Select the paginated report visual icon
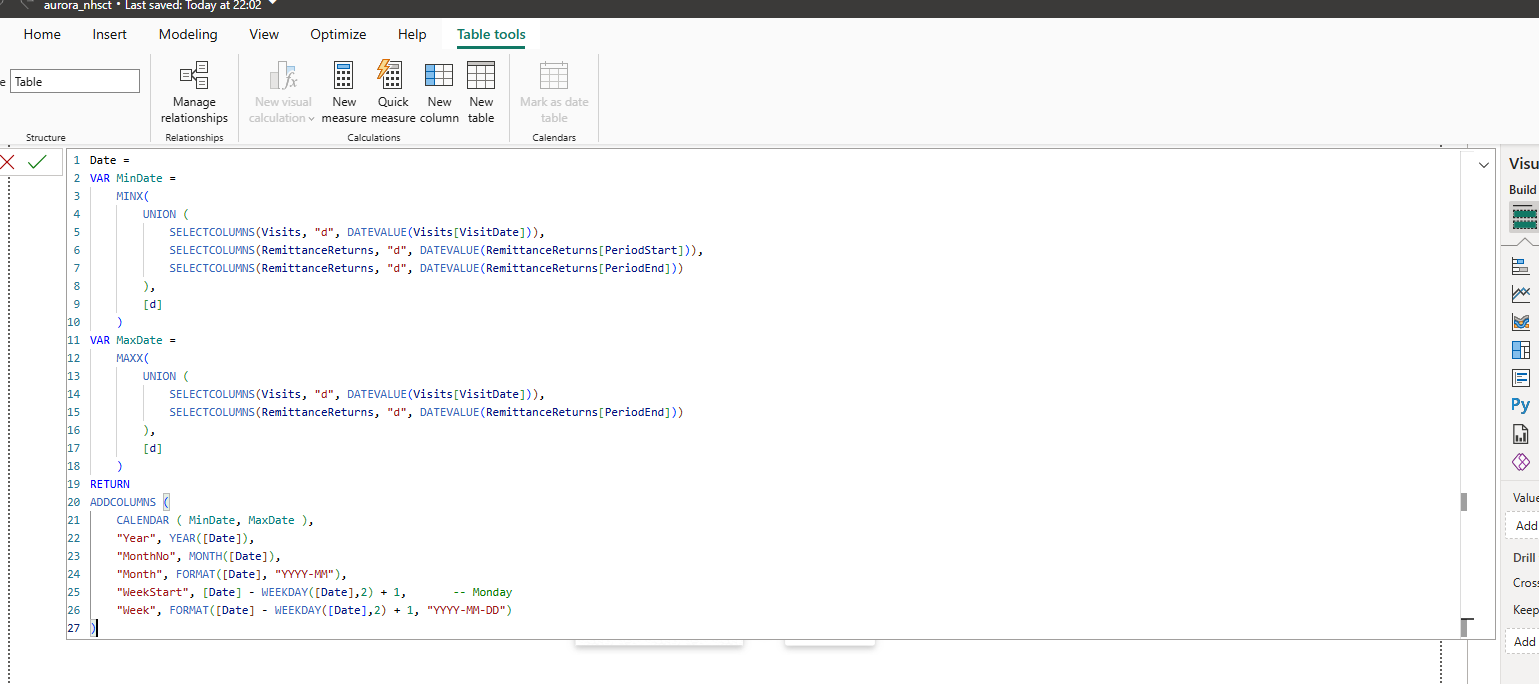Image resolution: width=1539 pixels, height=684 pixels. pyautogui.click(x=1521, y=434)
